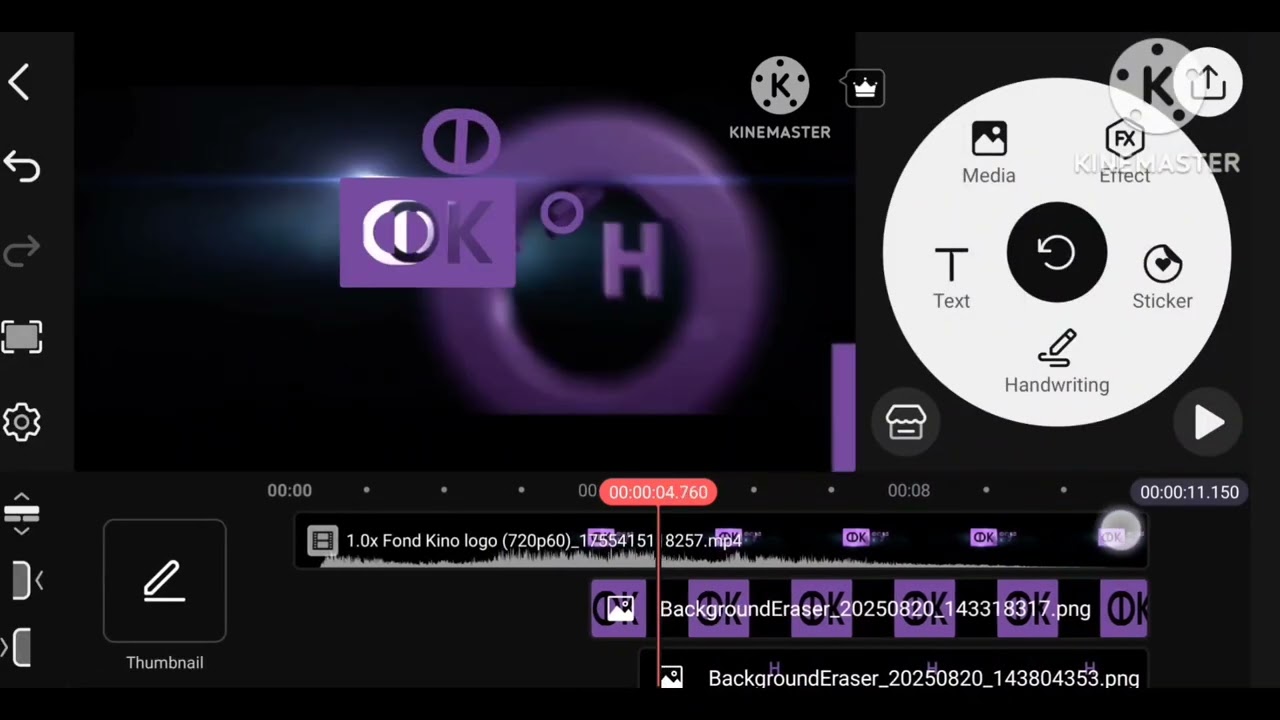Tap the total duration 00:00:11.150
Image resolution: width=1280 pixels, height=720 pixels.
click(x=1189, y=492)
